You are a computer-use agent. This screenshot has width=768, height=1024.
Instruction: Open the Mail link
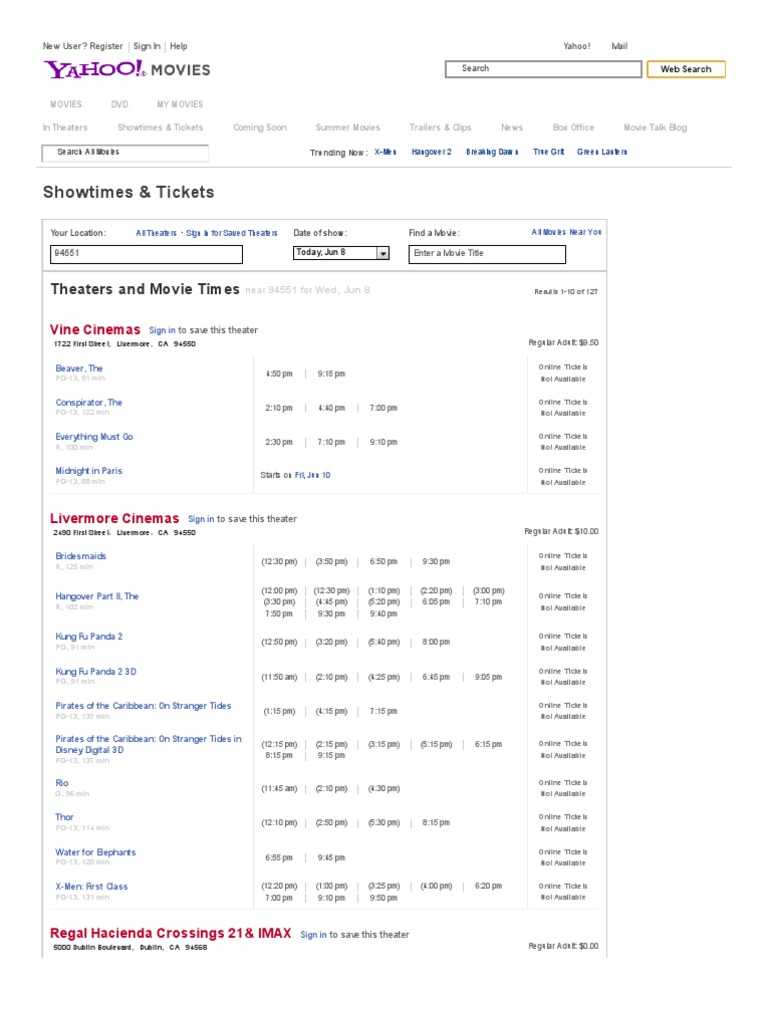pos(619,46)
